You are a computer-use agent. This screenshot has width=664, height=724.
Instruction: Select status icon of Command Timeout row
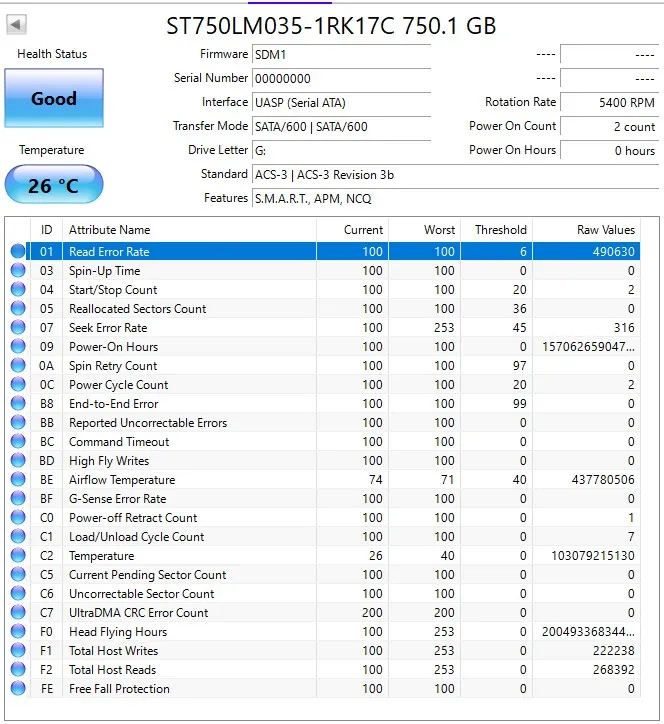[x=18, y=441]
